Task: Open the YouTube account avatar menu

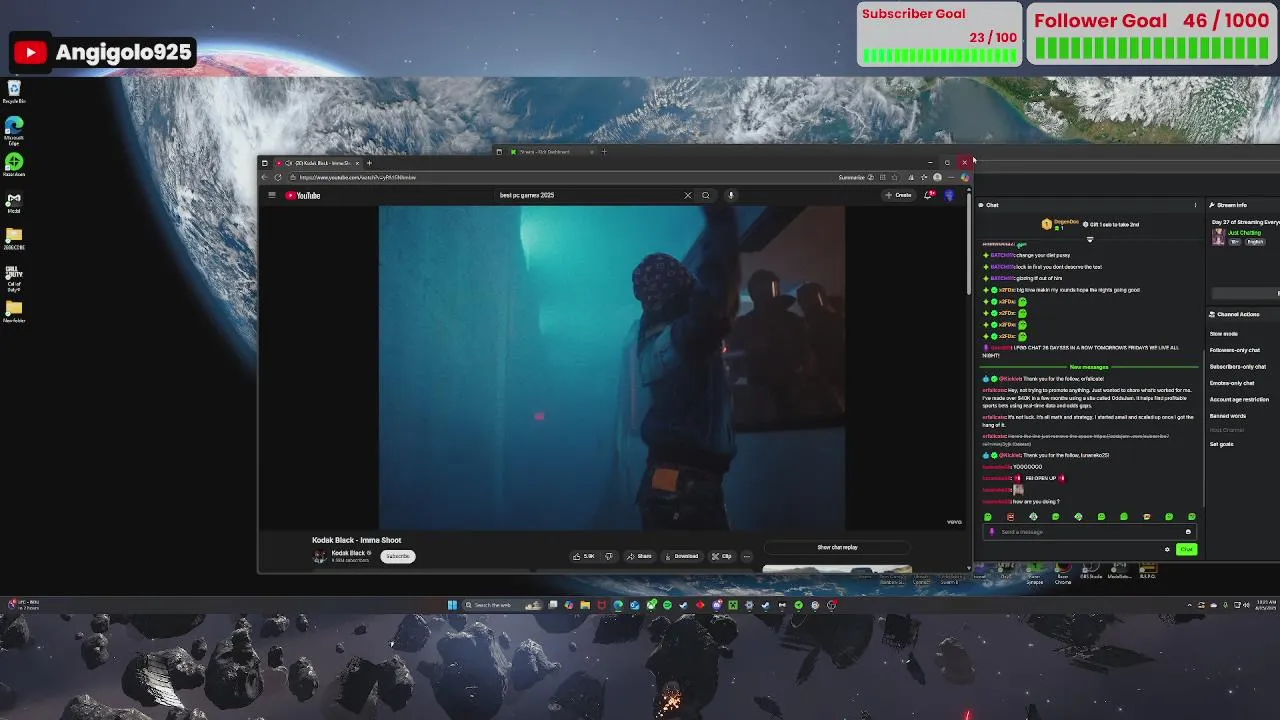Action: click(949, 195)
